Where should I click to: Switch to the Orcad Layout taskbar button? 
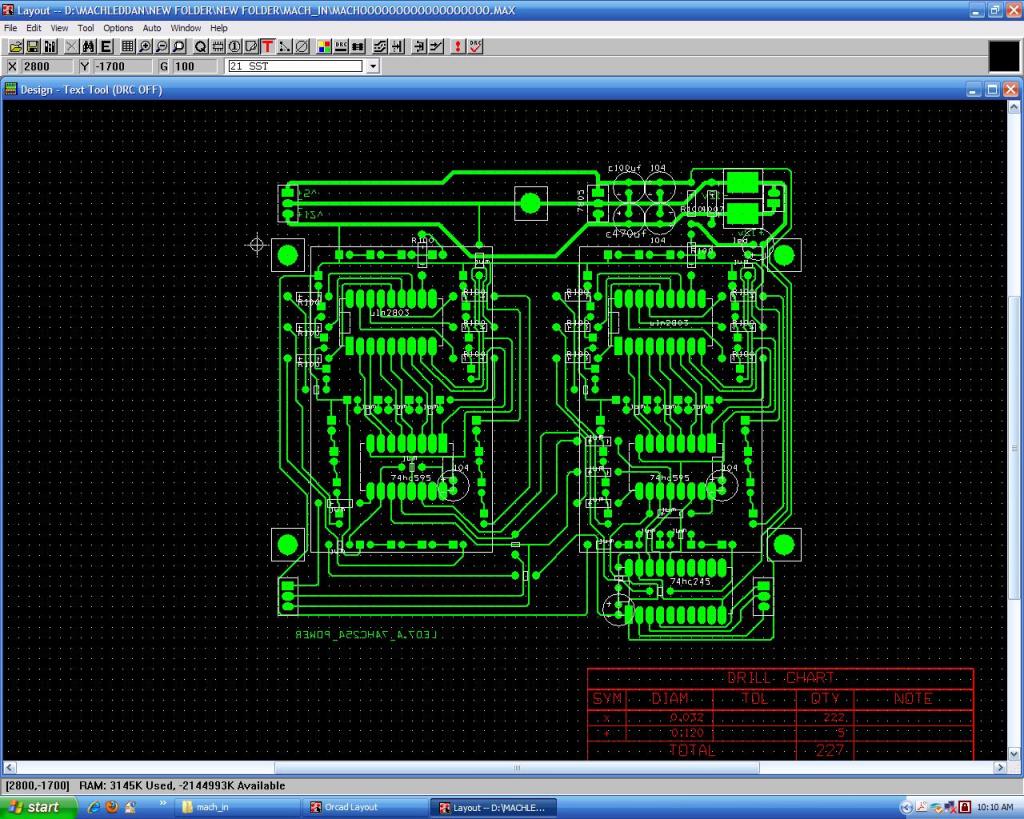coord(366,807)
